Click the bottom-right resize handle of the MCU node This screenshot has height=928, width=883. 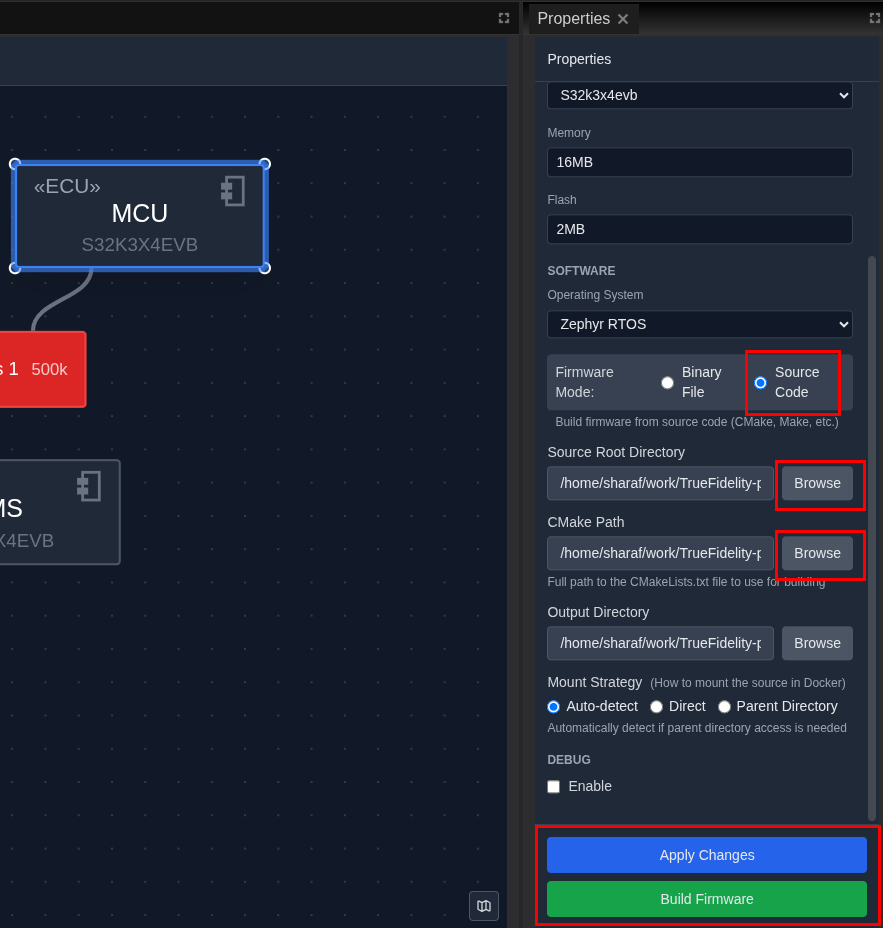click(265, 268)
